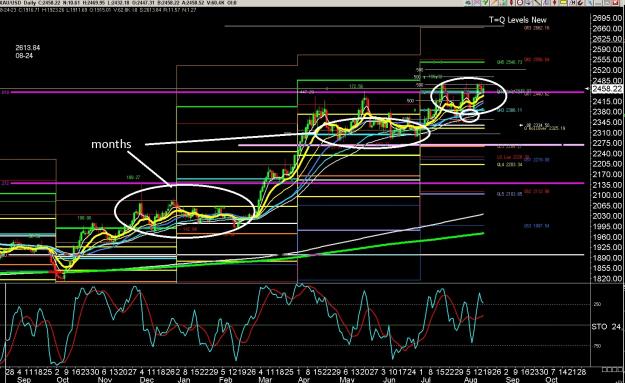The width and height of the screenshot is (625, 383).
Task: Click the Jul month label on the date axis
Action: 426,379
